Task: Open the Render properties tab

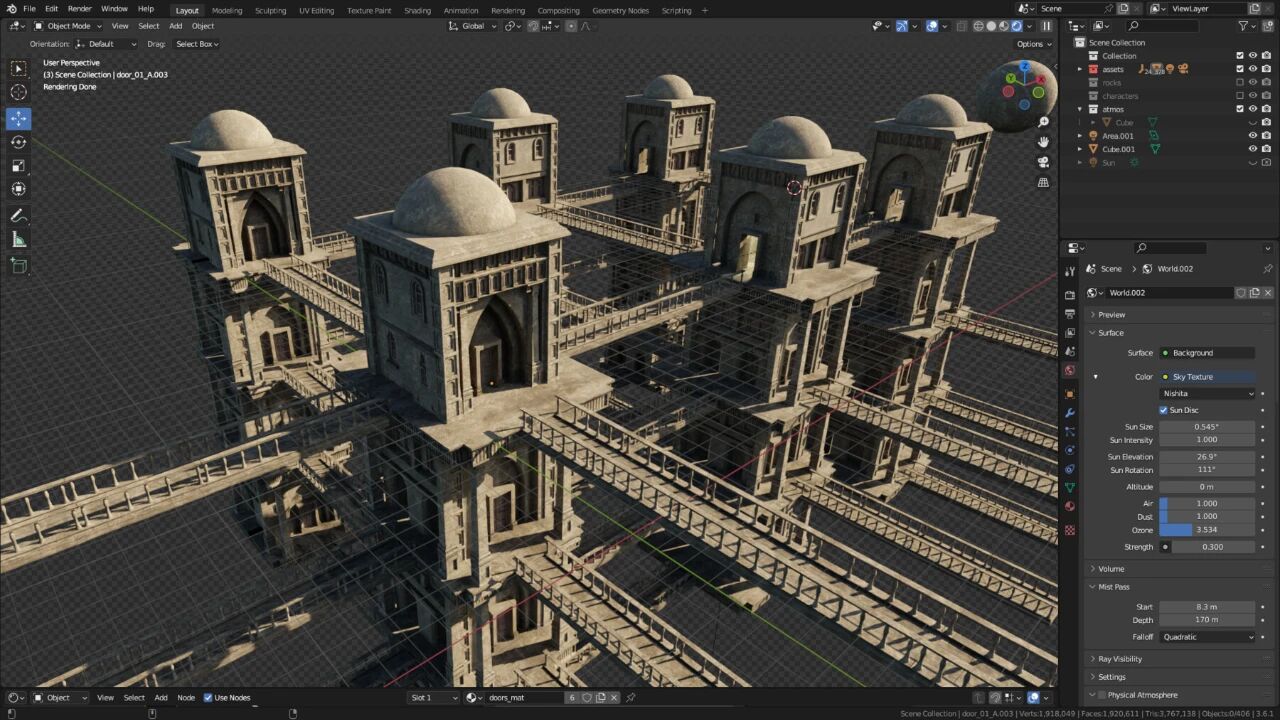Action: [x=1069, y=295]
